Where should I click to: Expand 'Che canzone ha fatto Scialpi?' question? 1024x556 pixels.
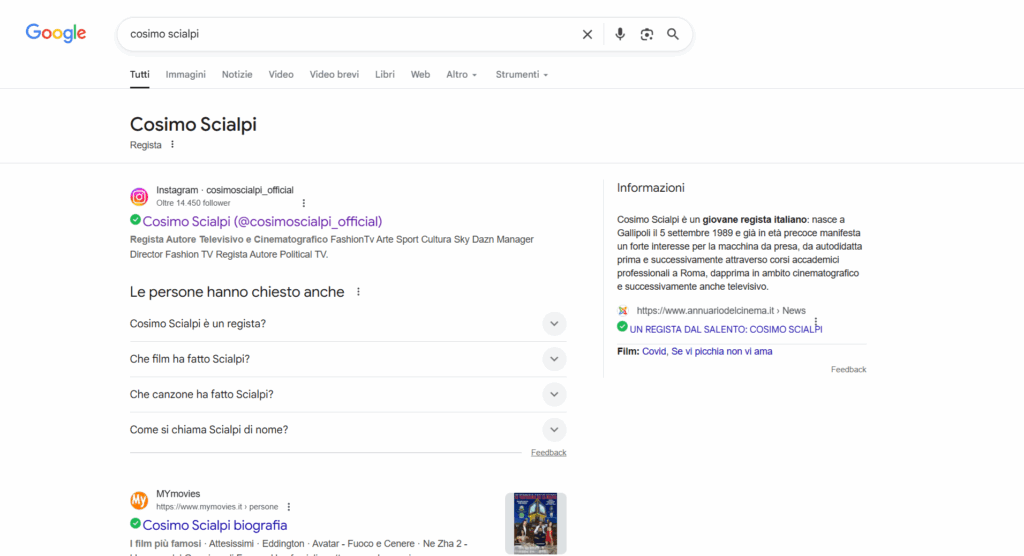(554, 394)
